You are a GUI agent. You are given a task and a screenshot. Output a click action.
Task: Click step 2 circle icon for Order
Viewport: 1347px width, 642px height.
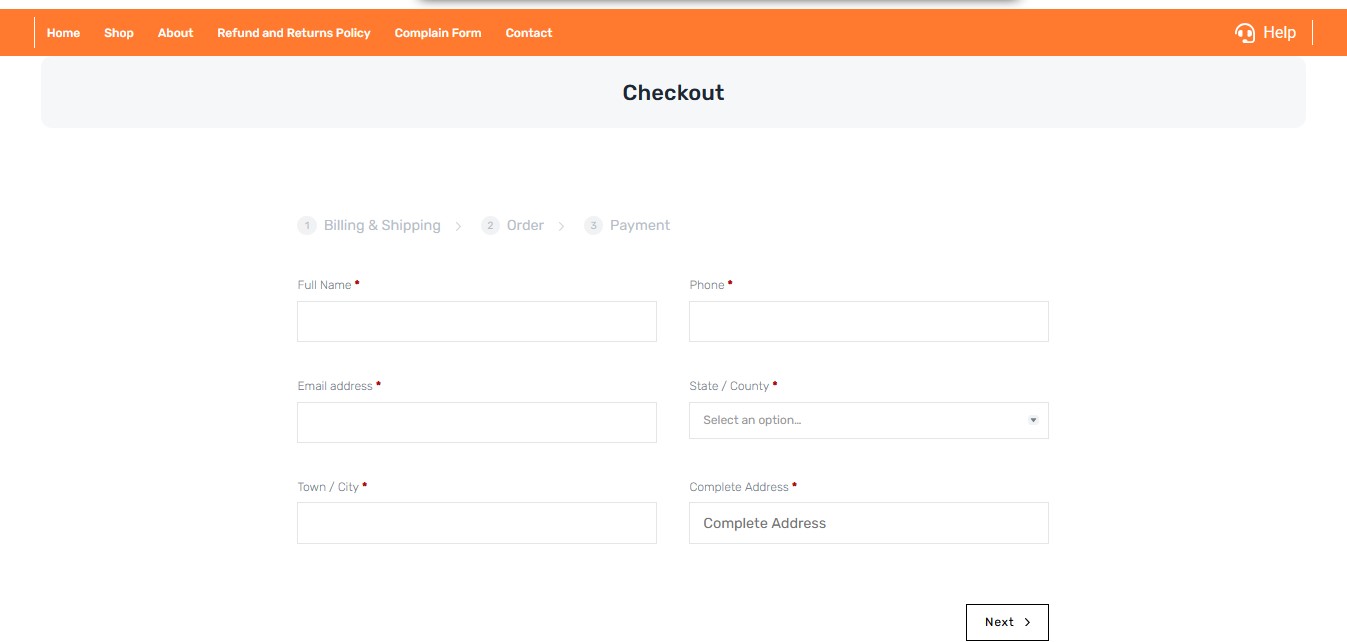tap(490, 226)
